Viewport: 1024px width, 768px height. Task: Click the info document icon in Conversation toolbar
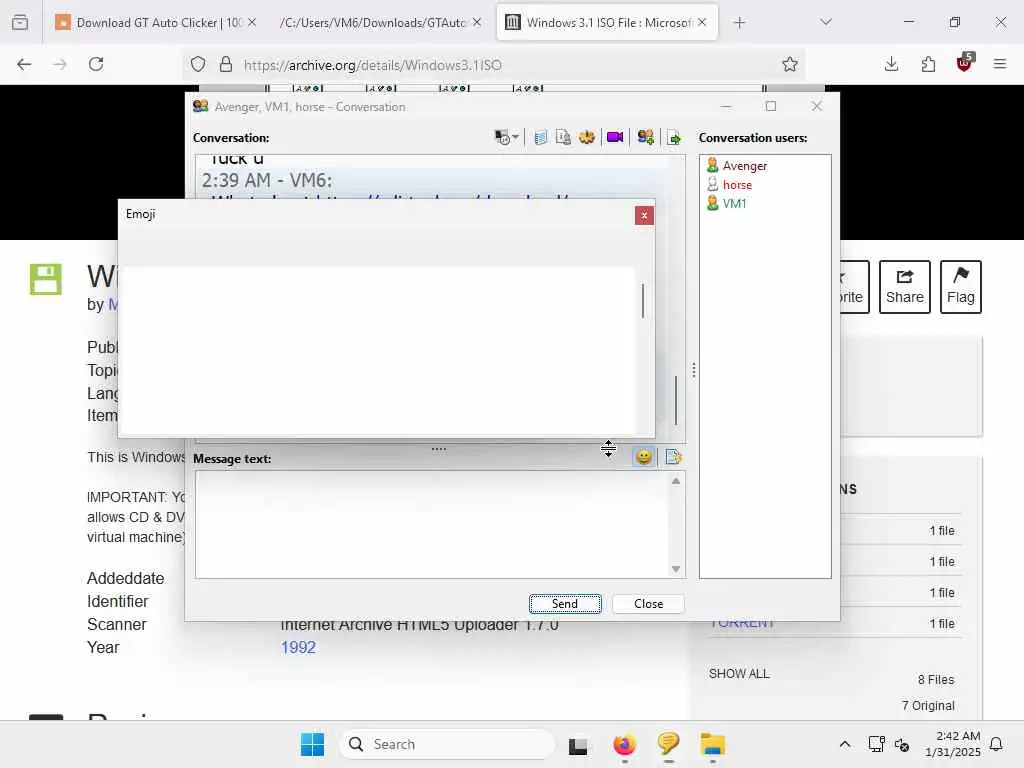[x=563, y=137]
